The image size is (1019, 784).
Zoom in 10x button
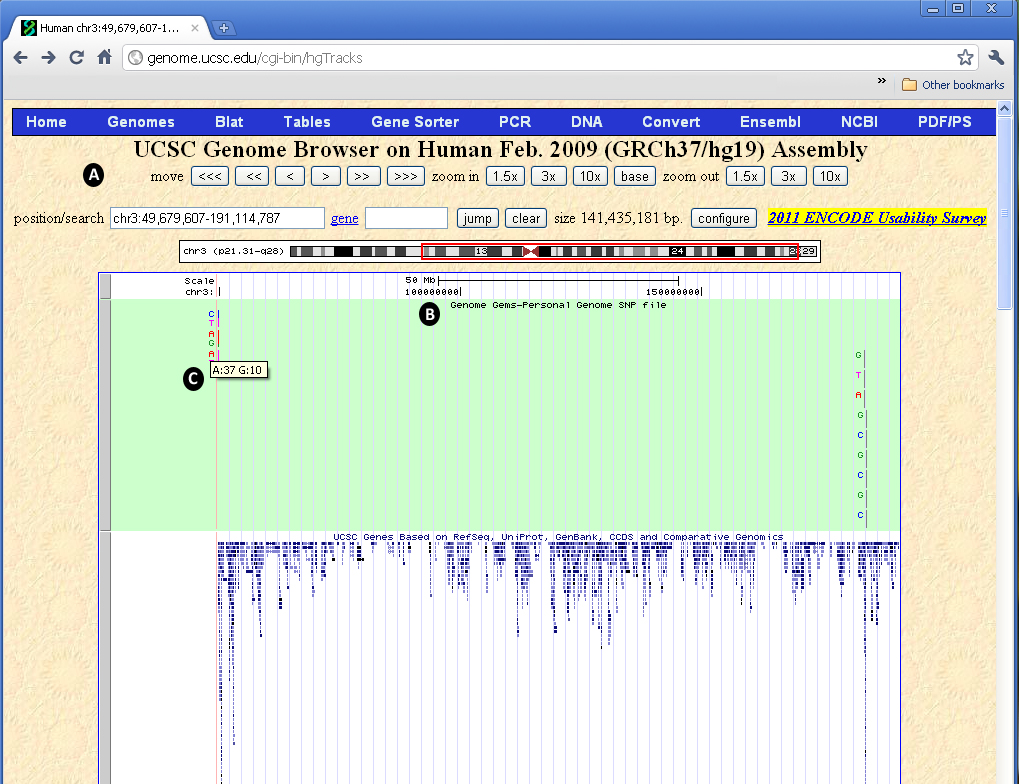(591, 177)
